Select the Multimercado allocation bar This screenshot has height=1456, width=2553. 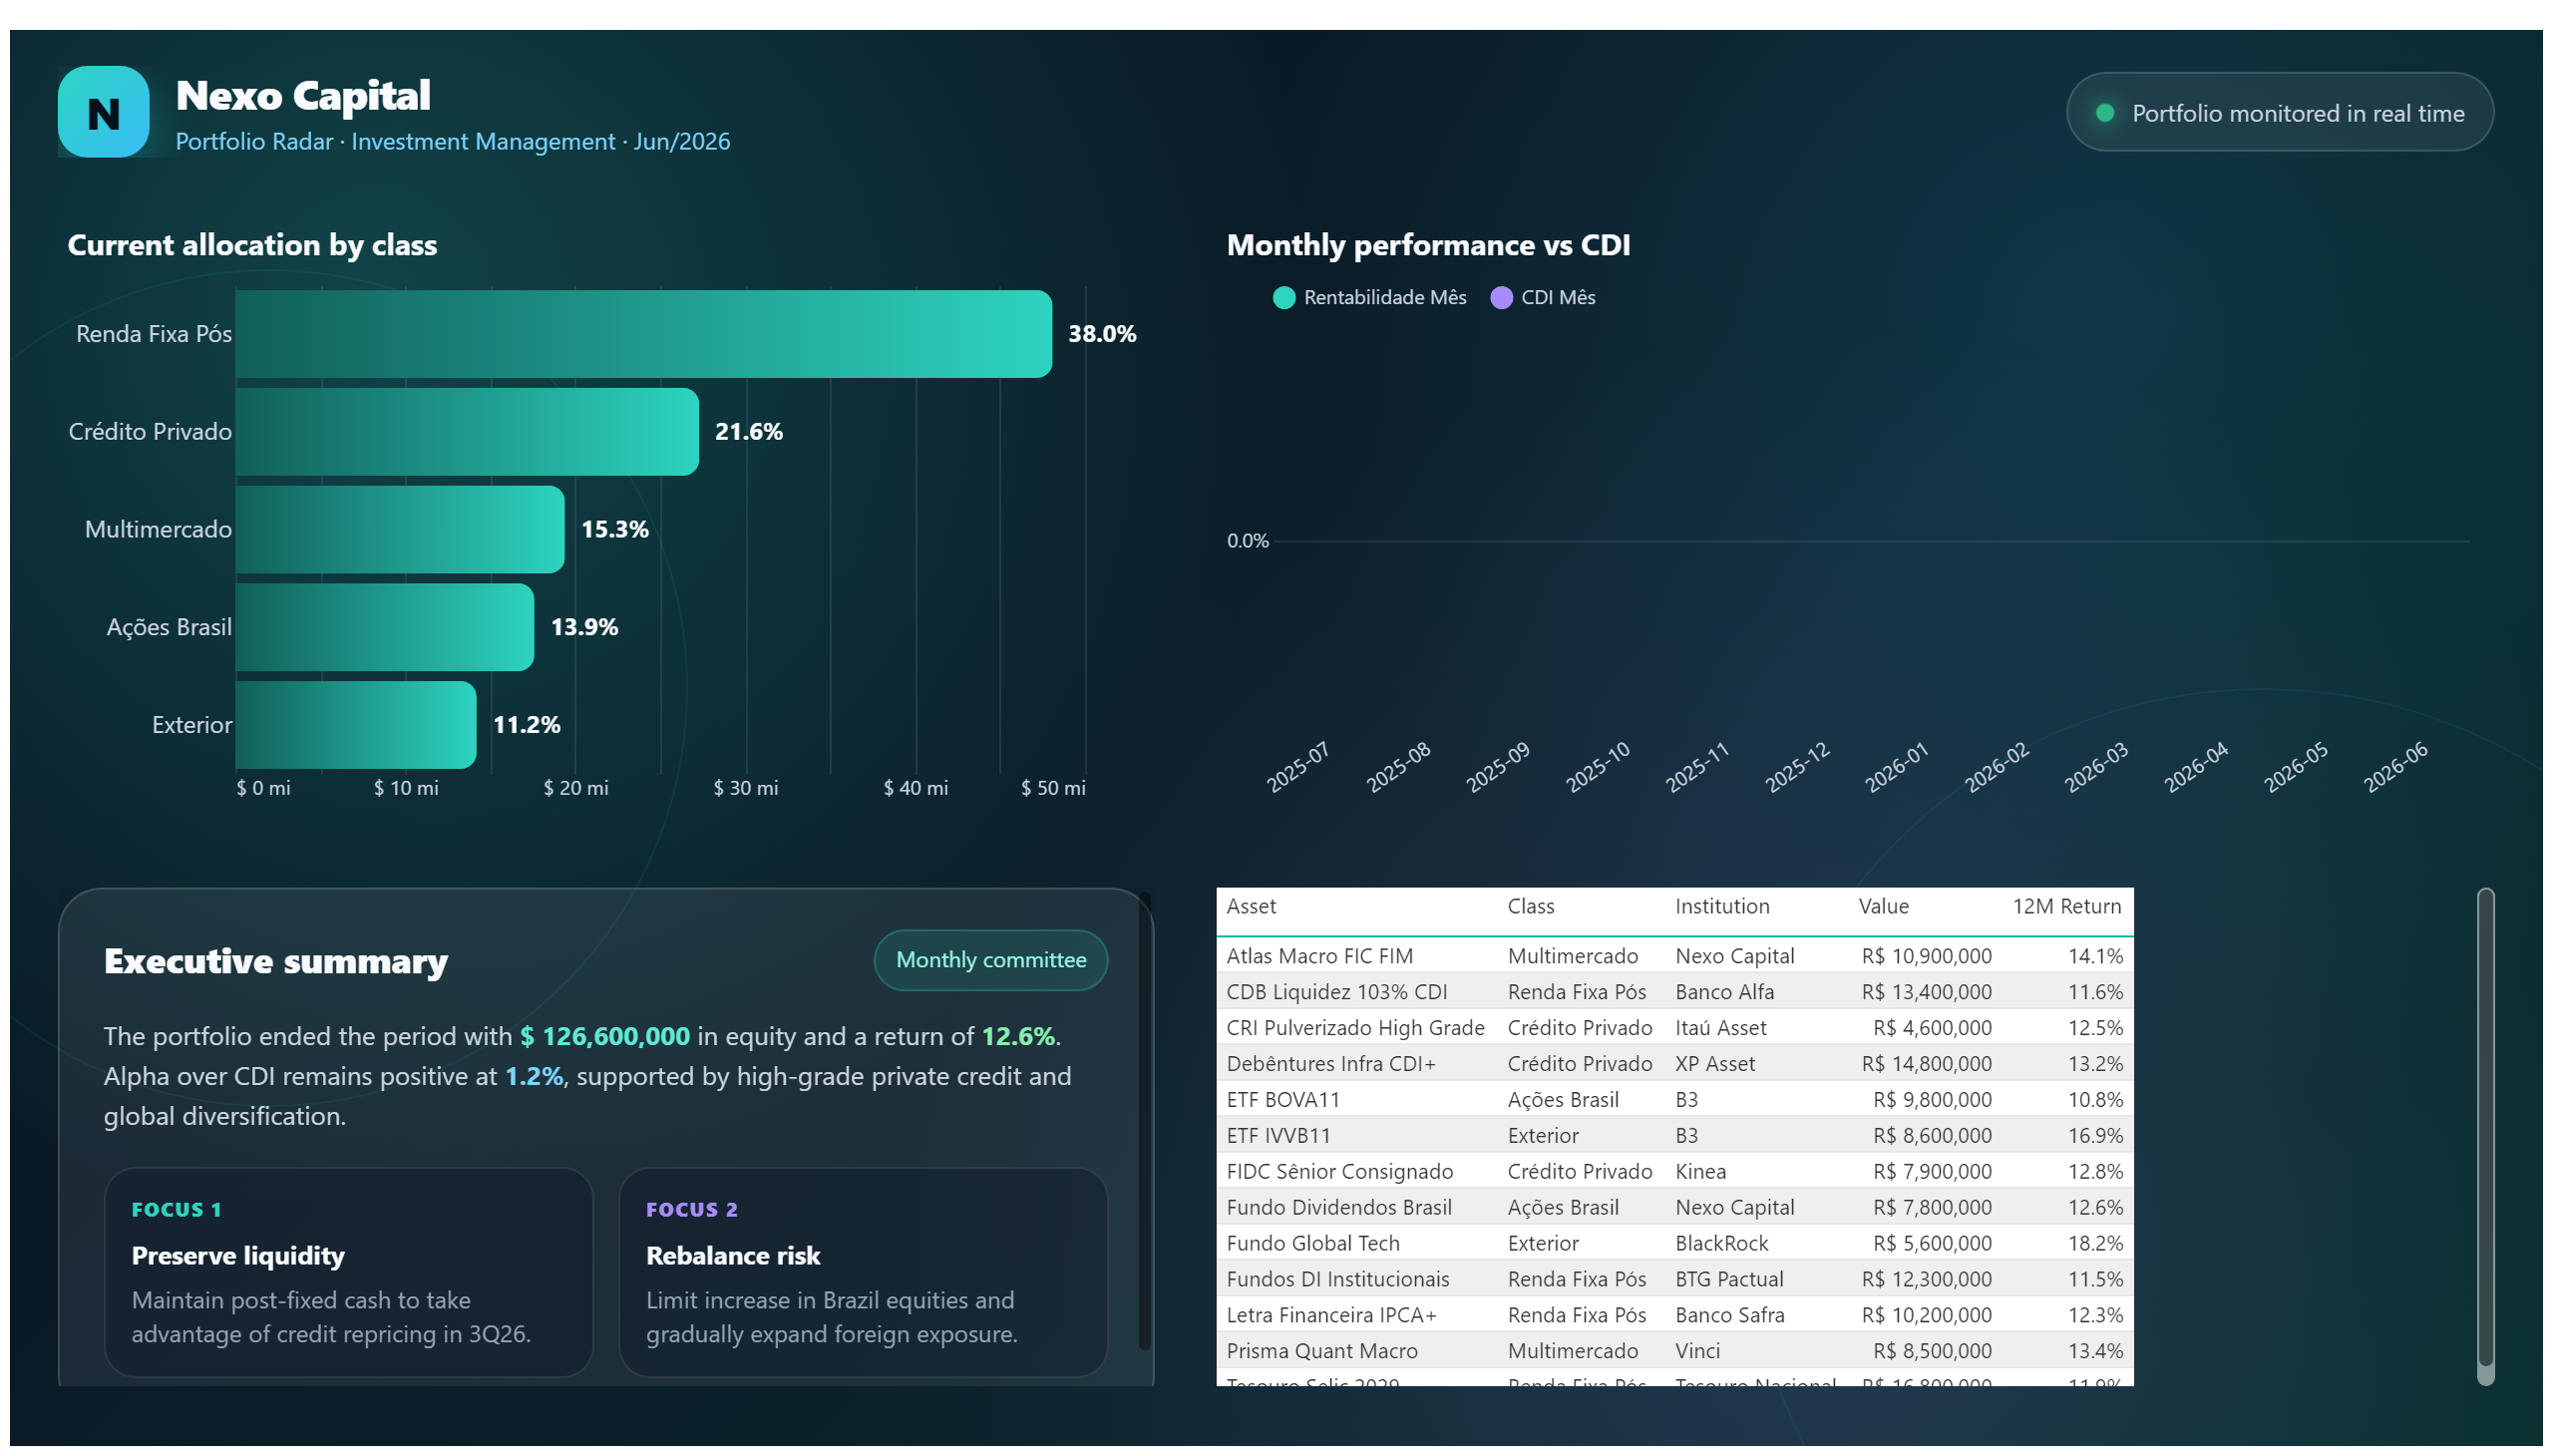[400, 529]
